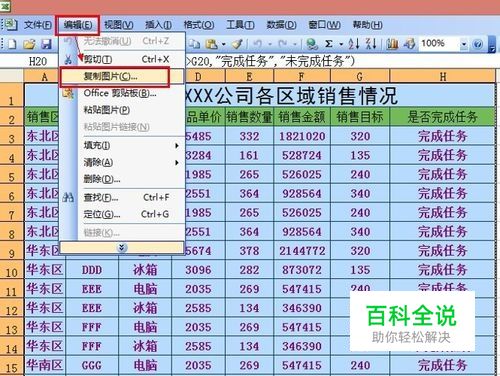Expand the 清除(A) submenu
This screenshot has height=376, width=500.
(122, 163)
